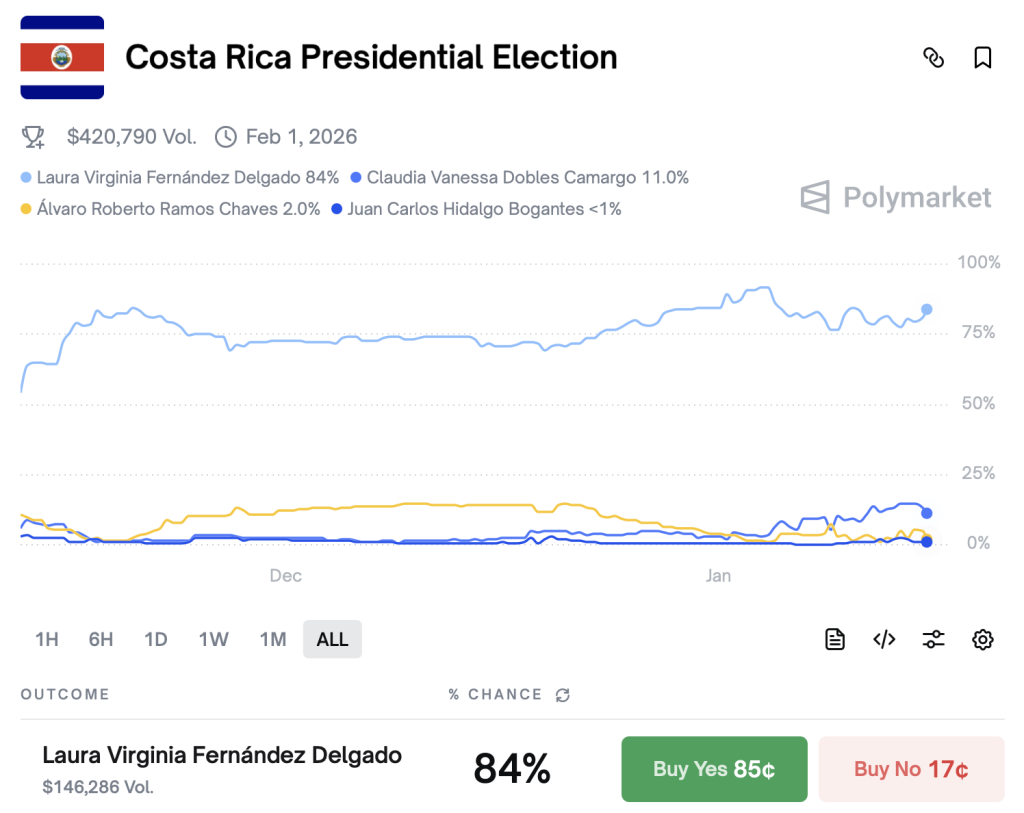This screenshot has height=813, width=1024.
Task: Select the ALL time range
Action: 332,640
